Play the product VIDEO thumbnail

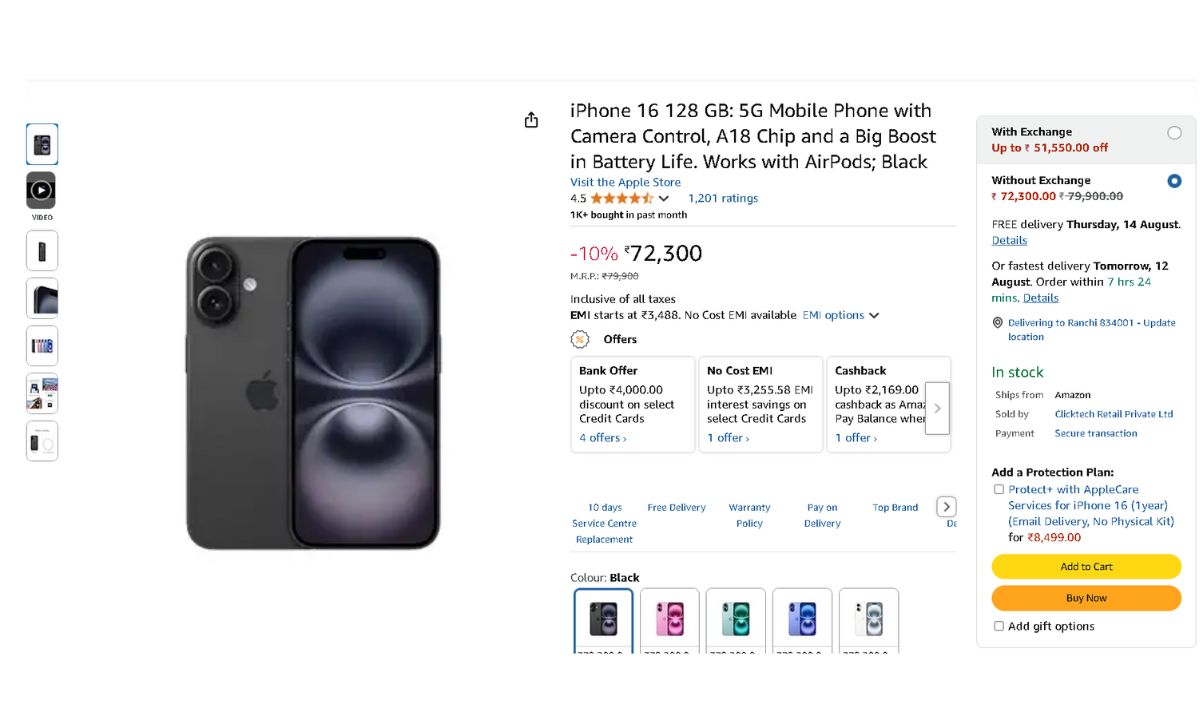41,190
